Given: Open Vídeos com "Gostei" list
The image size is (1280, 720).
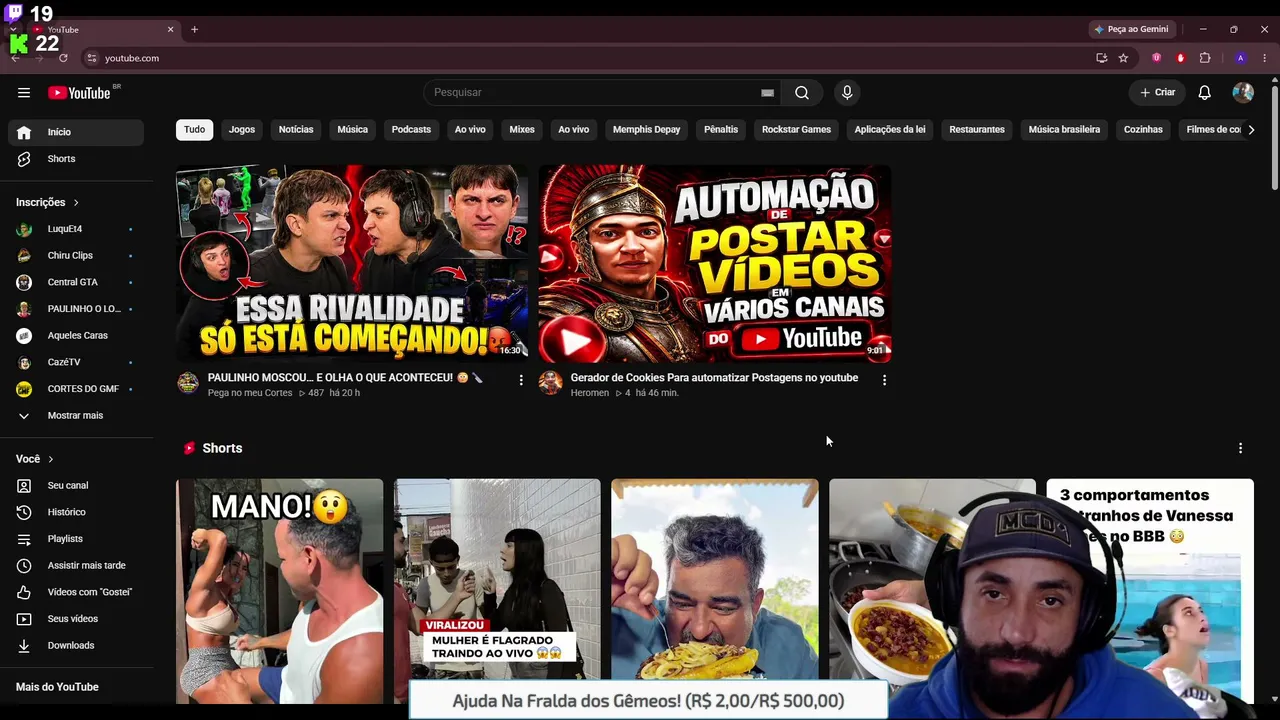Looking at the screenshot, I should click(76, 592).
